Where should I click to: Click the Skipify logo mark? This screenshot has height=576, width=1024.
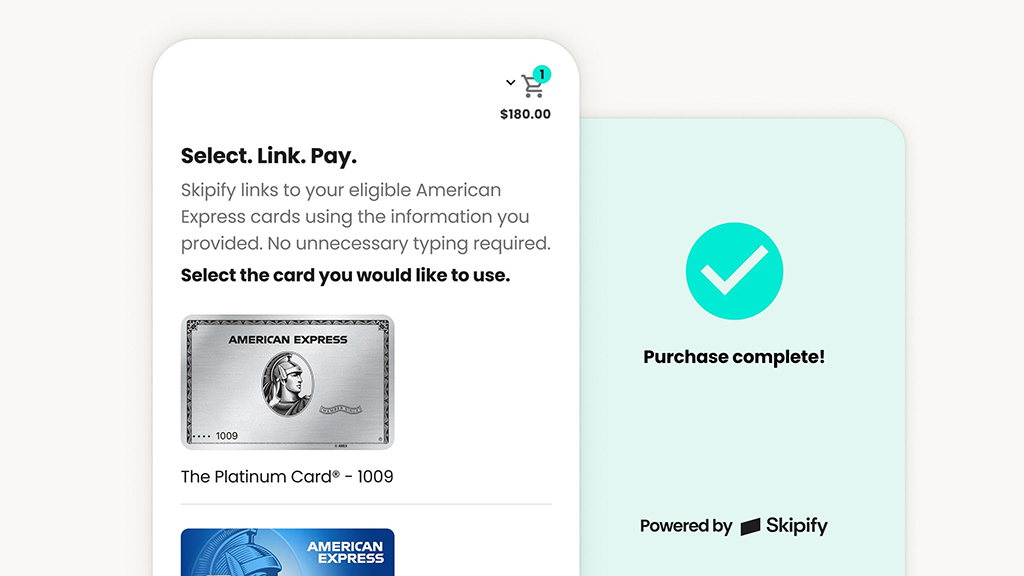(x=748, y=526)
